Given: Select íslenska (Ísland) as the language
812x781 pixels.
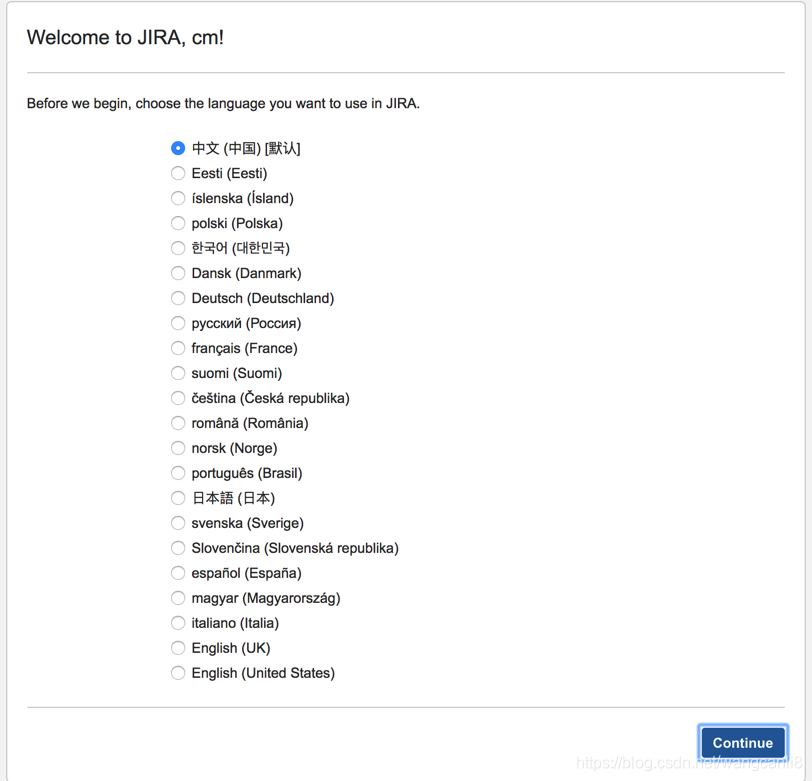Looking at the screenshot, I should (178, 198).
